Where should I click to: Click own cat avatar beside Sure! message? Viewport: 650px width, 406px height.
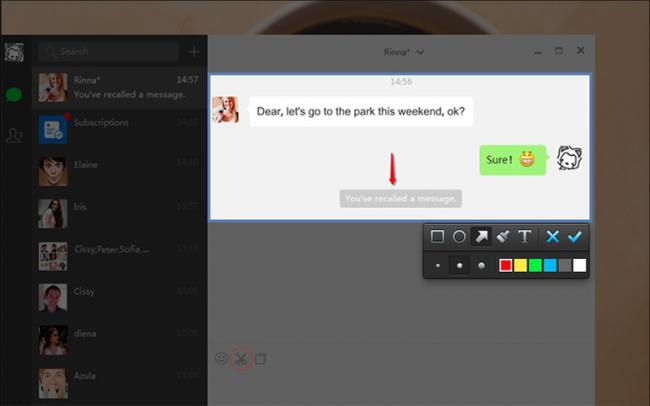pos(570,158)
